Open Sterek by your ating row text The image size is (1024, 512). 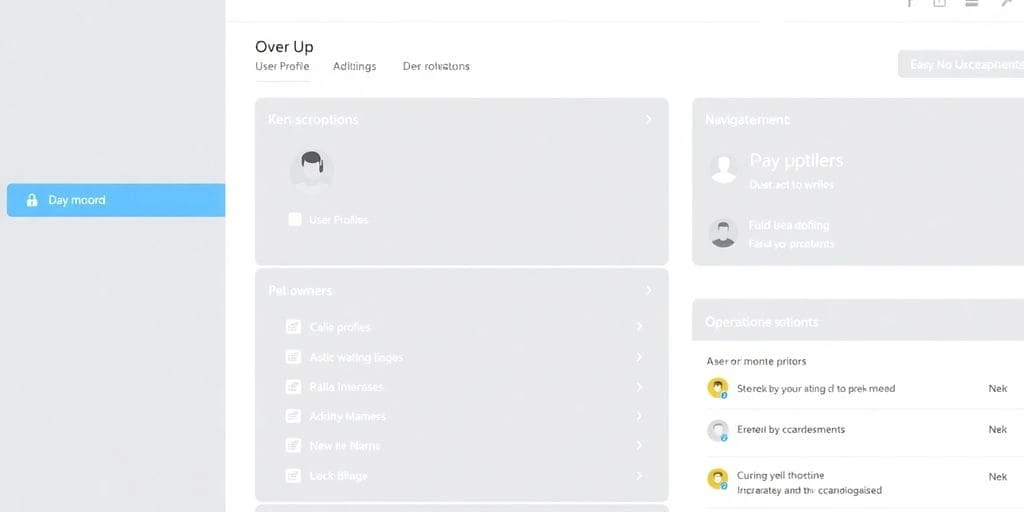click(816, 388)
